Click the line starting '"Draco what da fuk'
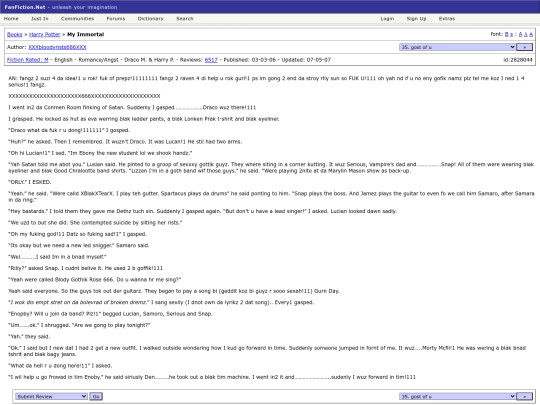The width and height of the screenshot is (540, 405). [69, 130]
